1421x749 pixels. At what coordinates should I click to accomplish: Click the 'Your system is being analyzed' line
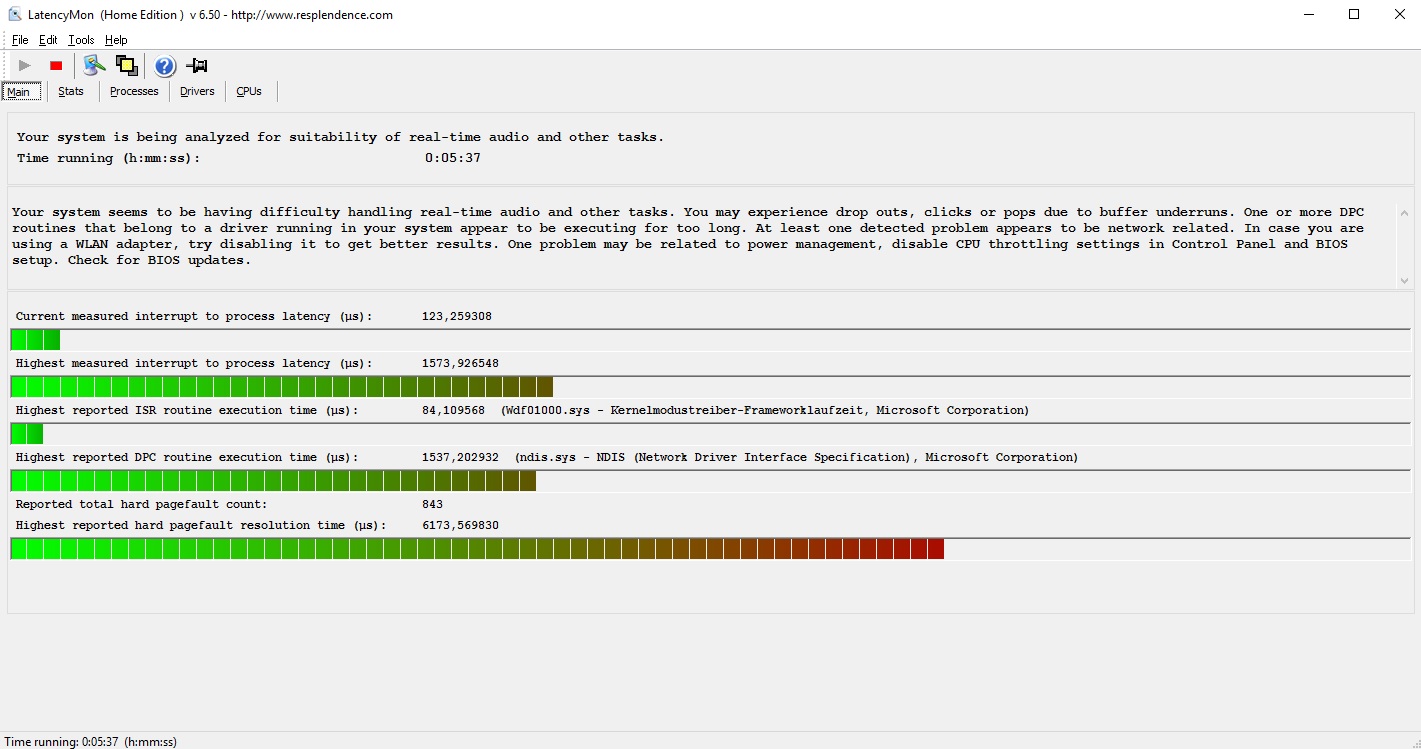coord(340,137)
